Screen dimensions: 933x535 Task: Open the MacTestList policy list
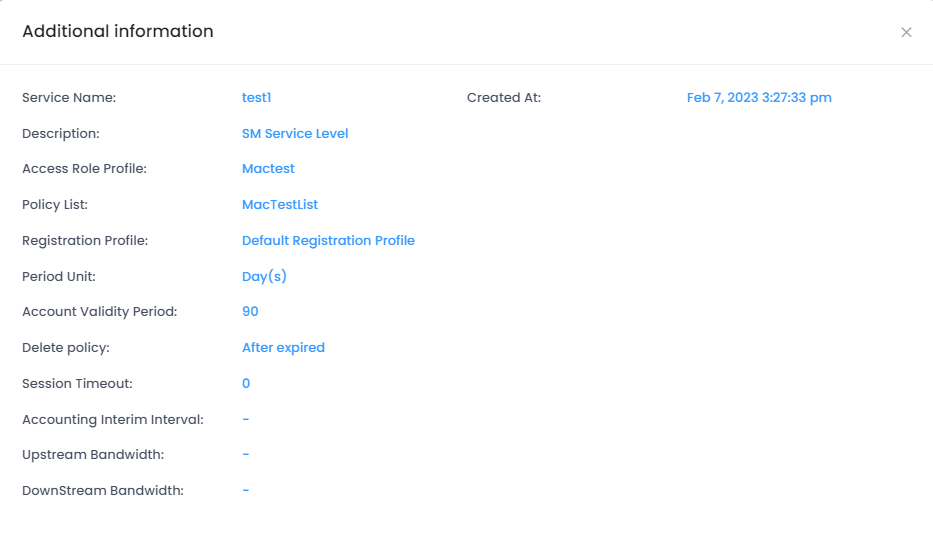click(x=280, y=205)
